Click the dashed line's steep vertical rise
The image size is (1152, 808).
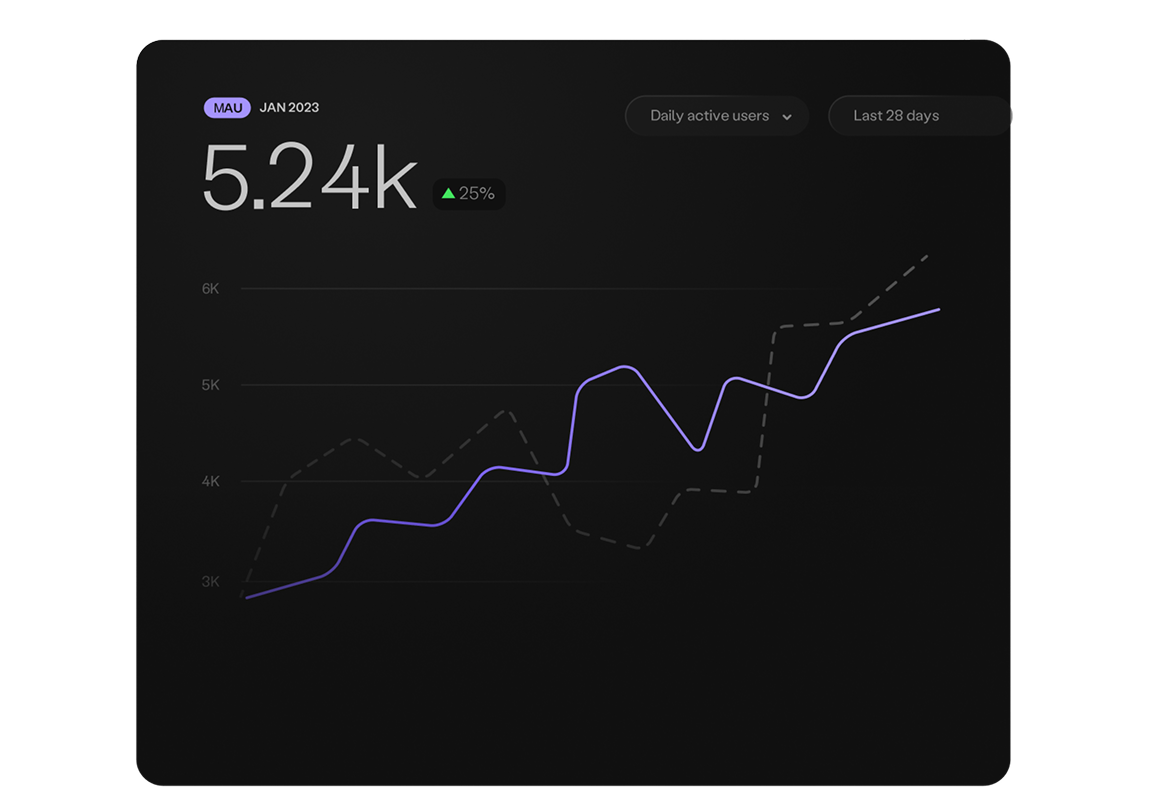[765, 408]
